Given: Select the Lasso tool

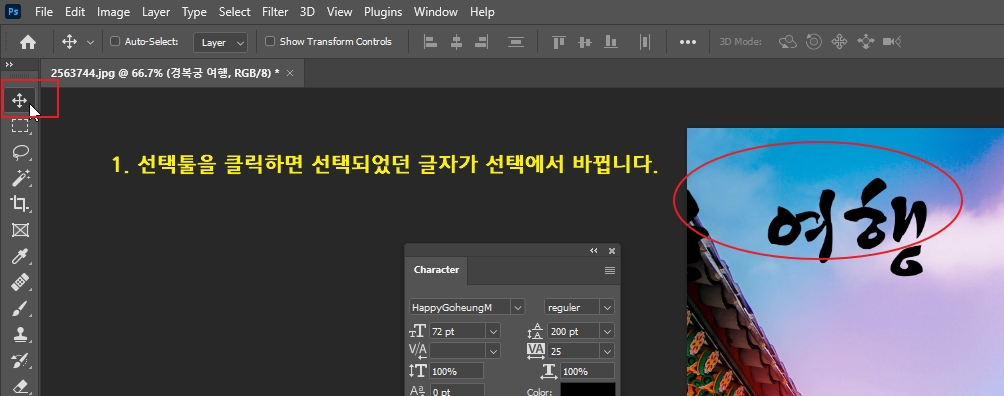Looking at the screenshot, I should pos(20,152).
